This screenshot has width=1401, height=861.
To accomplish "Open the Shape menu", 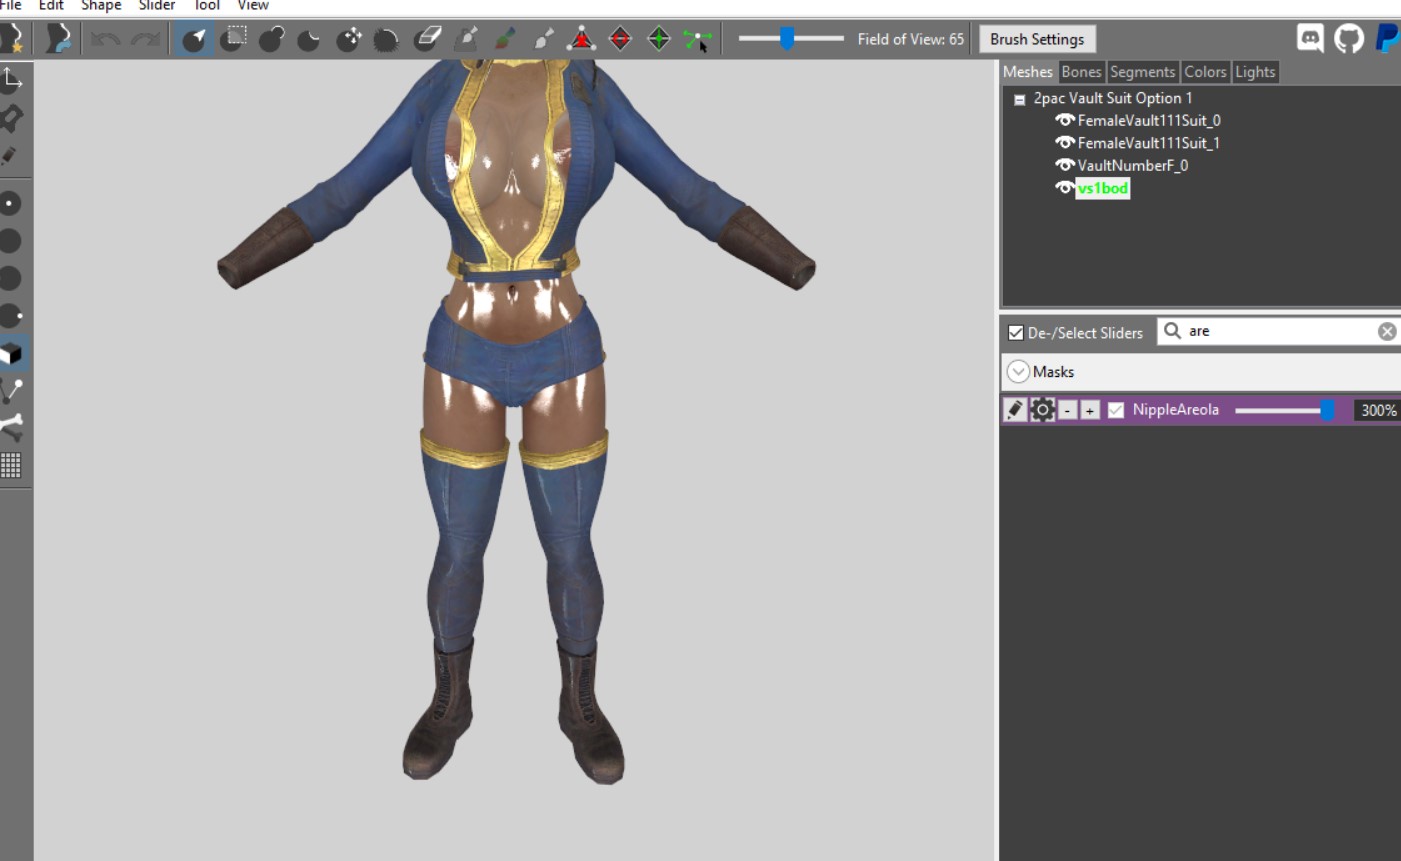I will 101,6.
